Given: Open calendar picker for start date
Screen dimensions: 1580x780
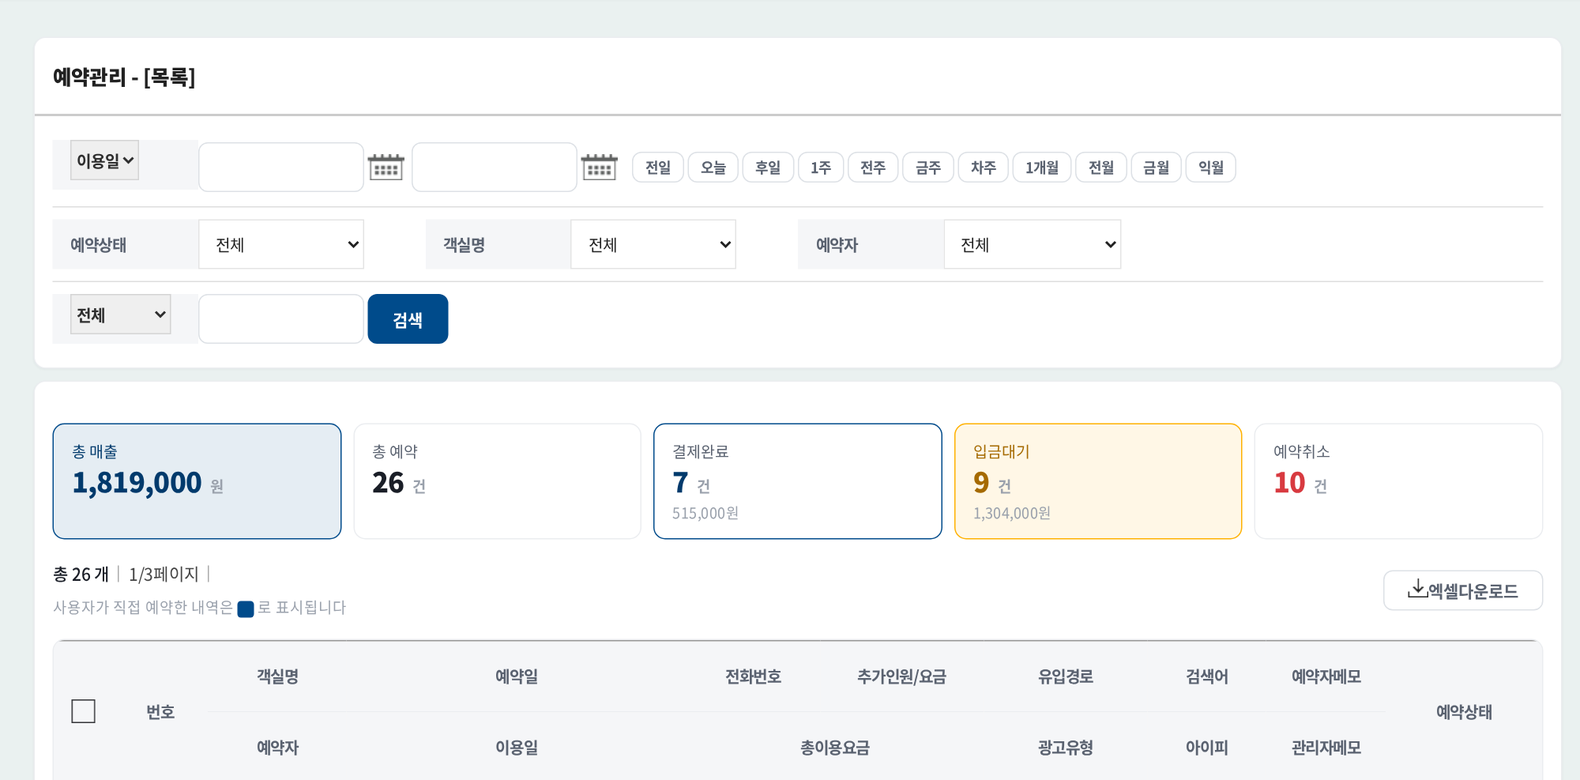Looking at the screenshot, I should pyautogui.click(x=386, y=167).
